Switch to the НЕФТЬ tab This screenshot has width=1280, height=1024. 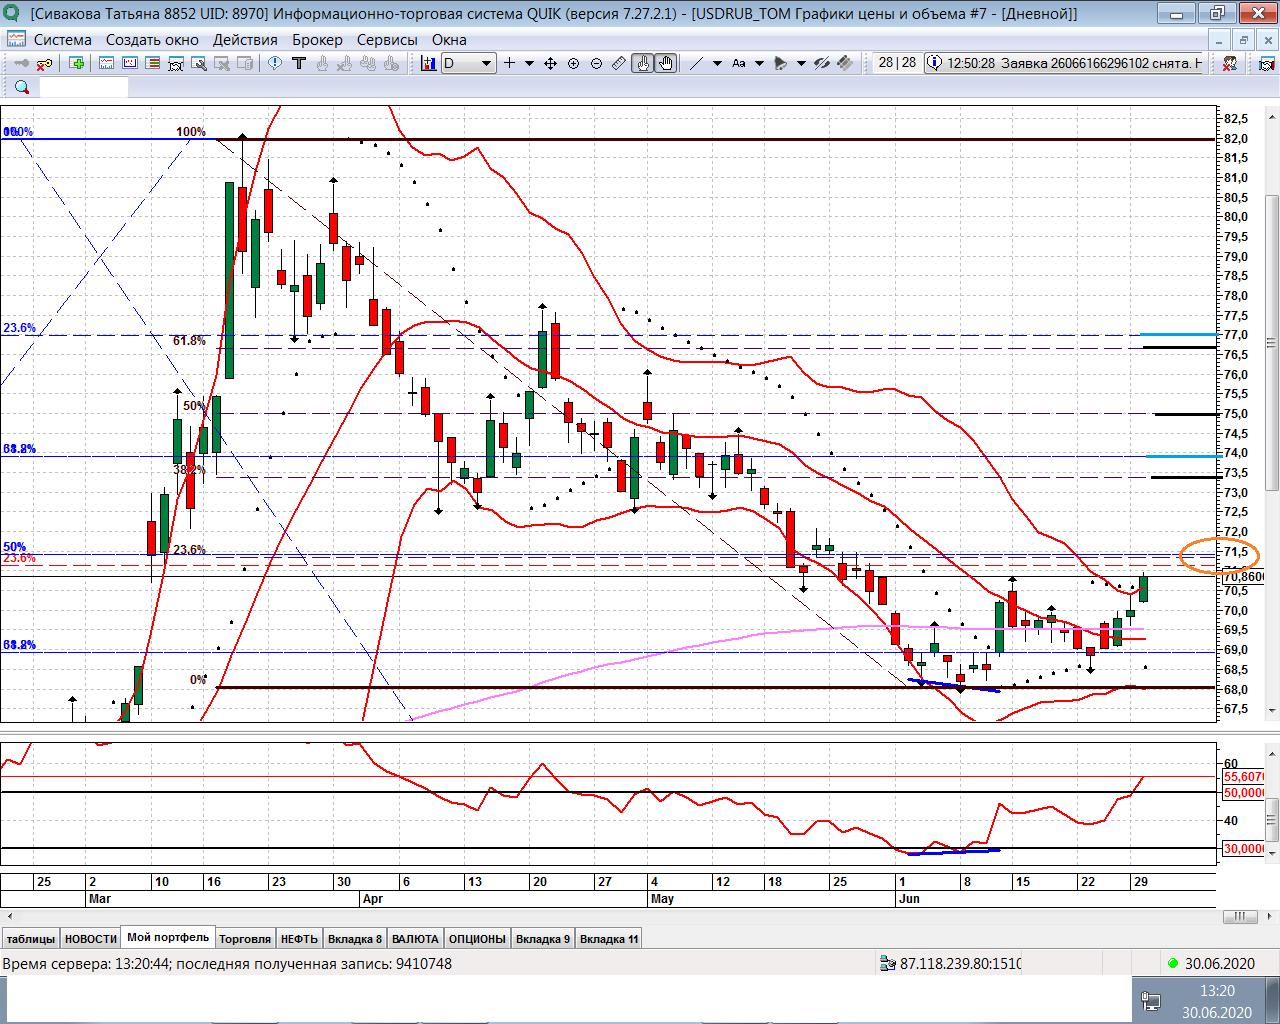pos(299,939)
